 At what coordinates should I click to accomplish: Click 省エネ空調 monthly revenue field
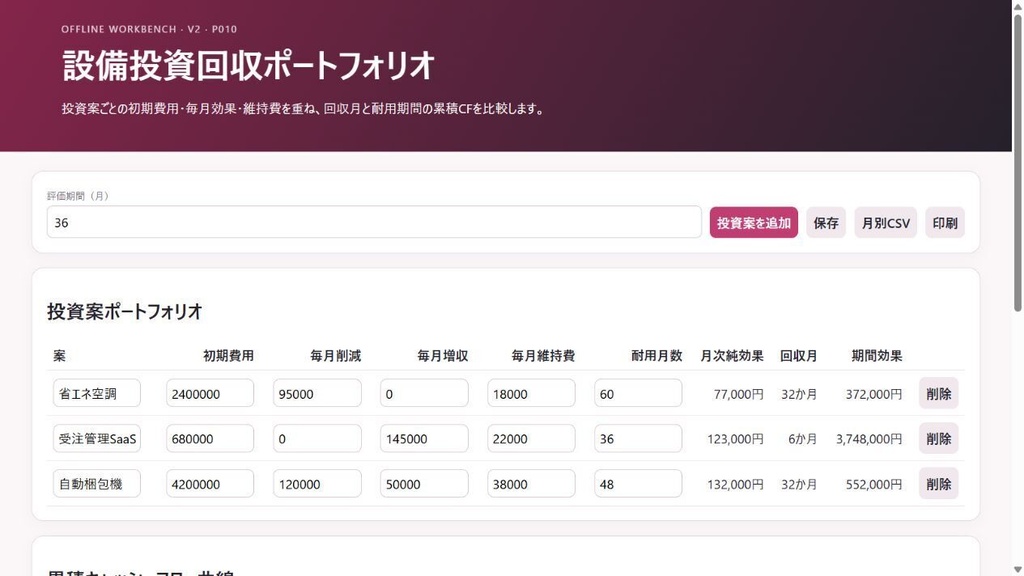424,394
